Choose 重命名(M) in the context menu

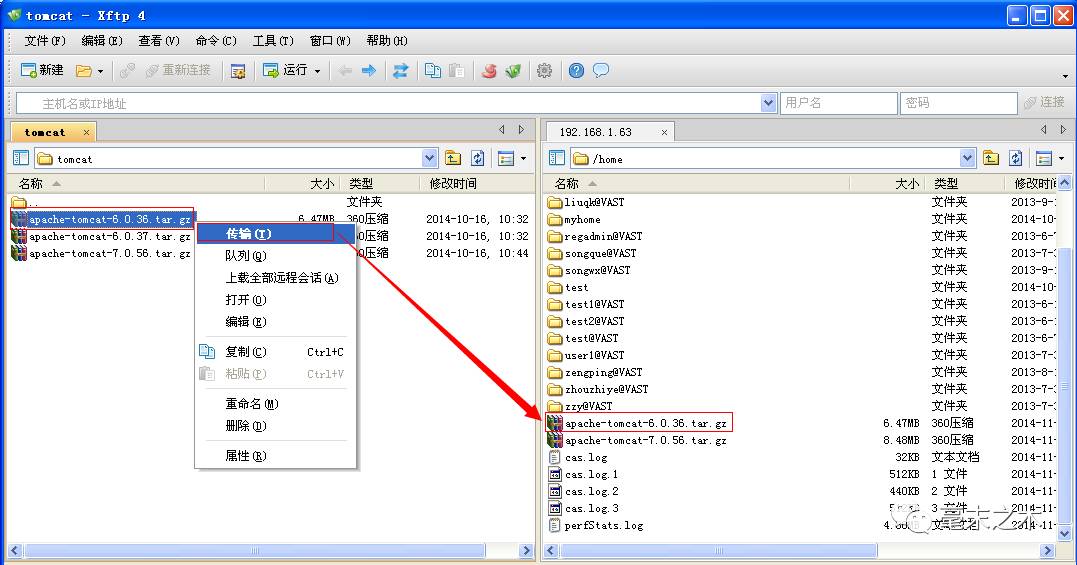click(275, 404)
